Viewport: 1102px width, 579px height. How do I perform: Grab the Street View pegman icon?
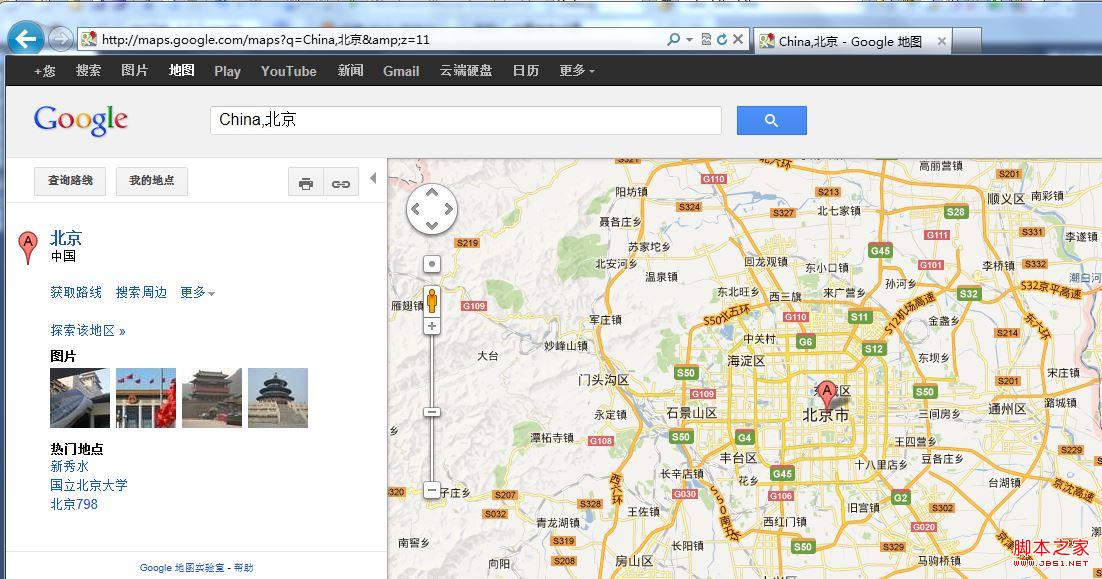432,300
